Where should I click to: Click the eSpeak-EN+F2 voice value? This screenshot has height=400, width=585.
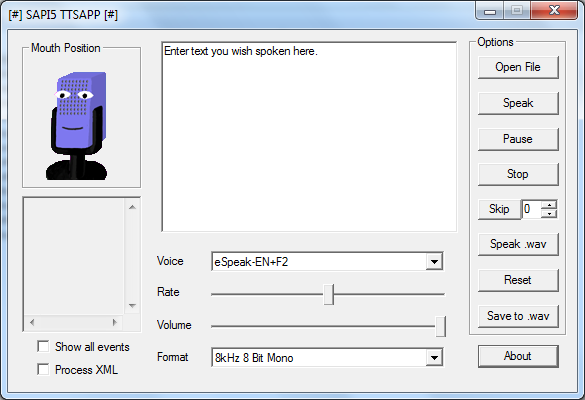(x=251, y=262)
